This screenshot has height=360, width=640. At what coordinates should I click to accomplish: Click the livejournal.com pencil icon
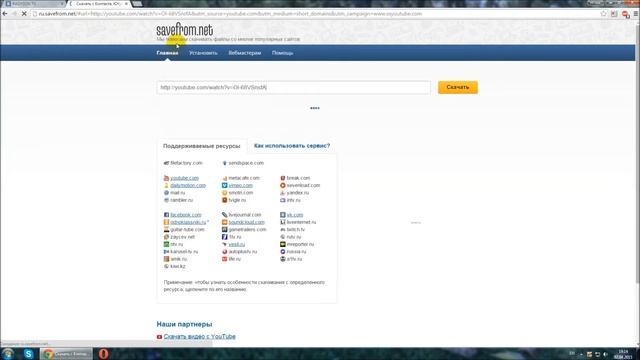[x=224, y=215]
